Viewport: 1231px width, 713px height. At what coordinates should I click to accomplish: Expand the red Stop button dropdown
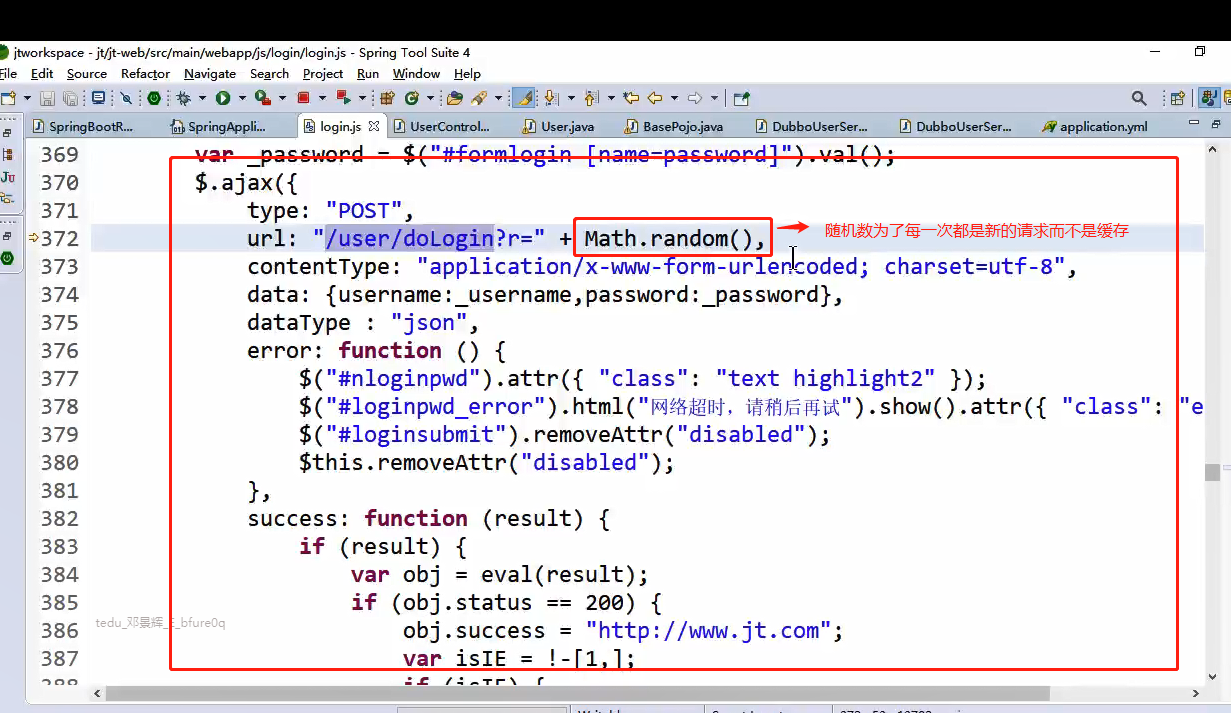(x=322, y=98)
